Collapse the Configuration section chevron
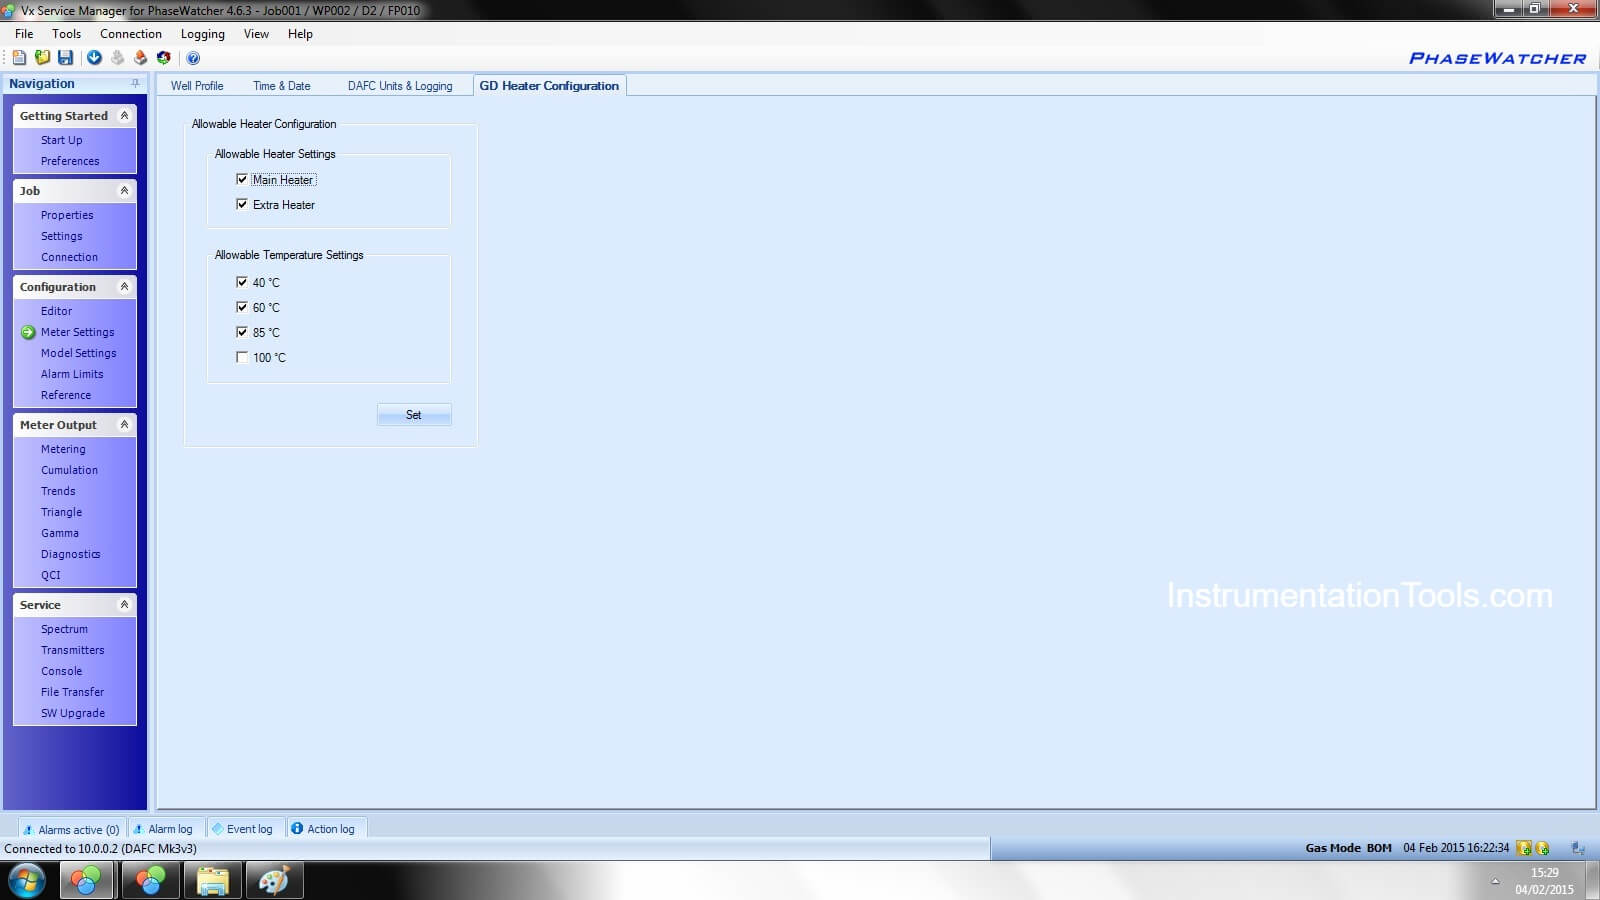Screen dimensions: 1600x900 coord(124,287)
